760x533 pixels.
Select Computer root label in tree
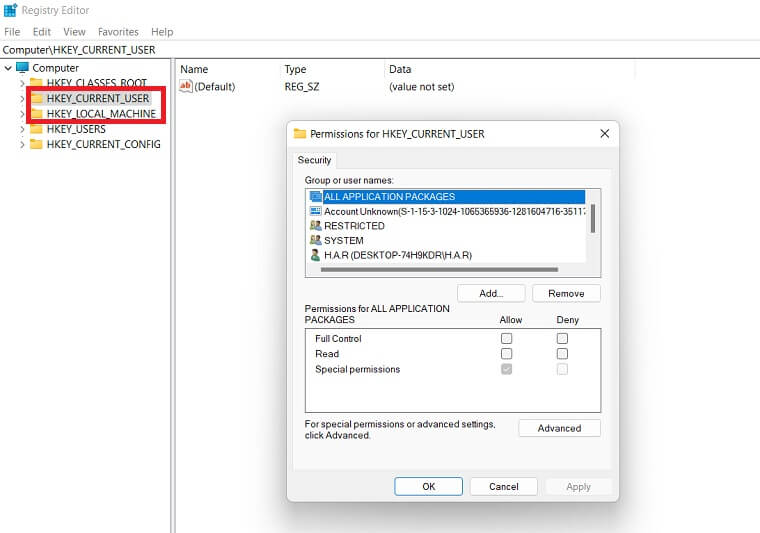[x=55, y=68]
